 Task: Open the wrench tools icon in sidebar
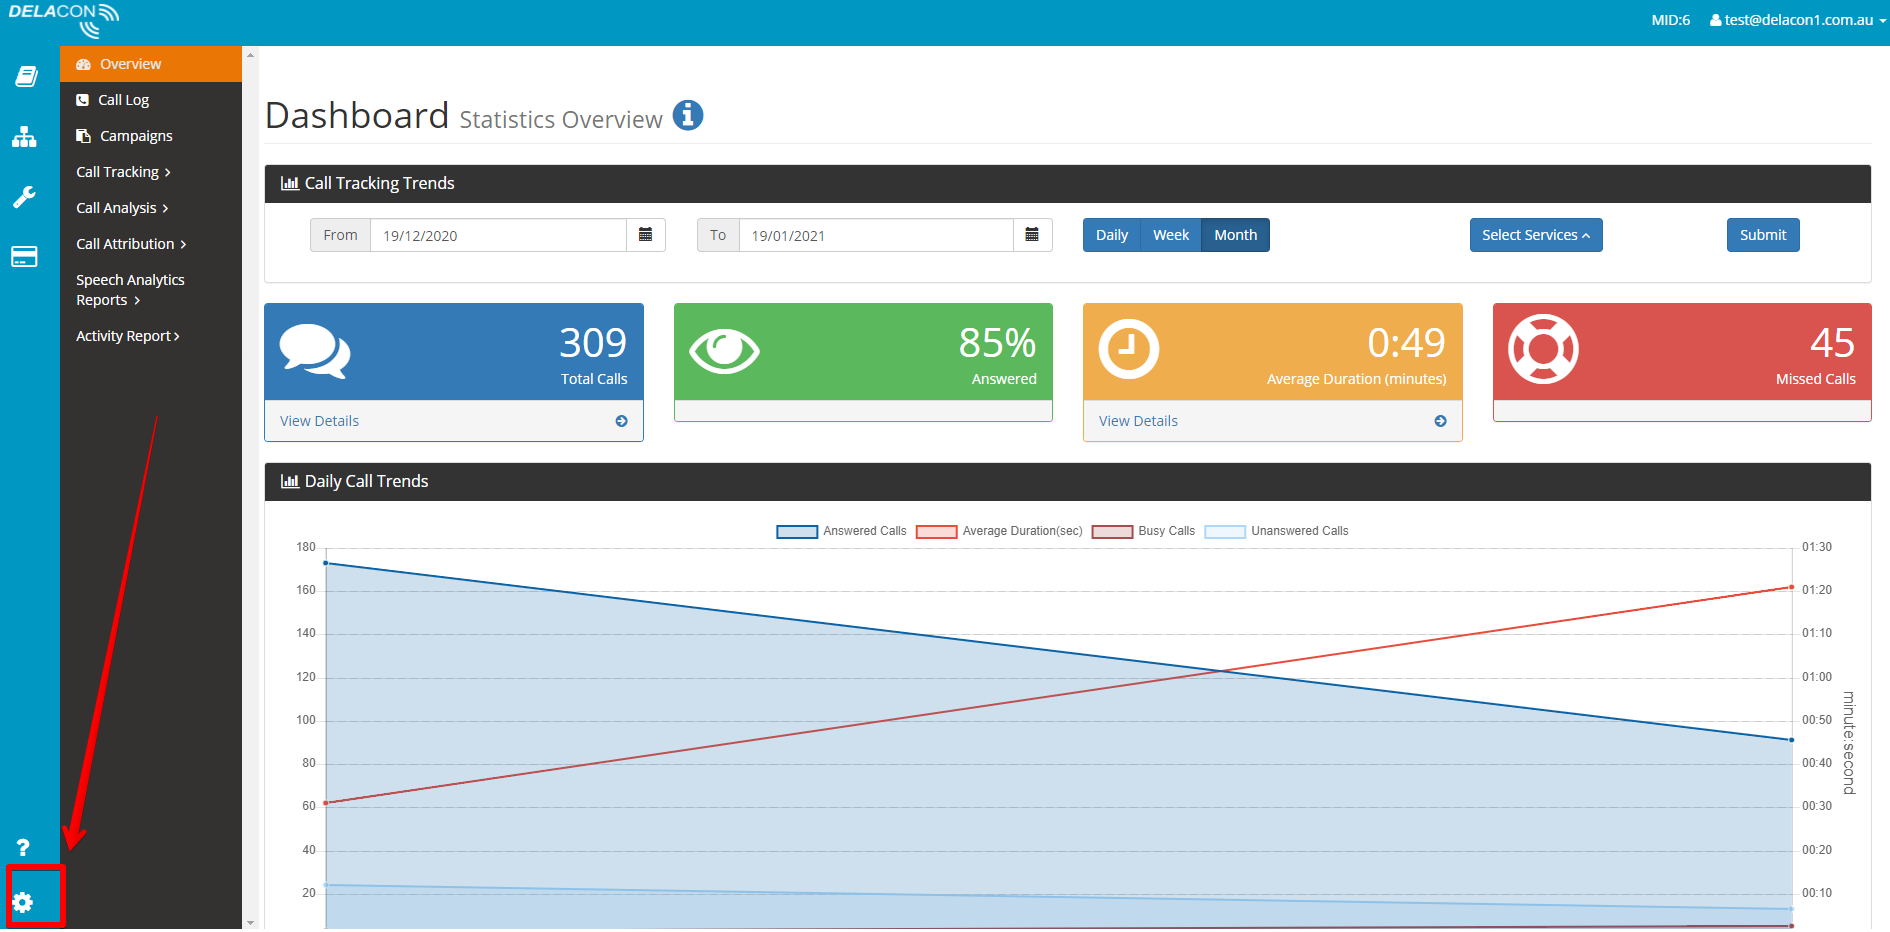pyautogui.click(x=24, y=196)
